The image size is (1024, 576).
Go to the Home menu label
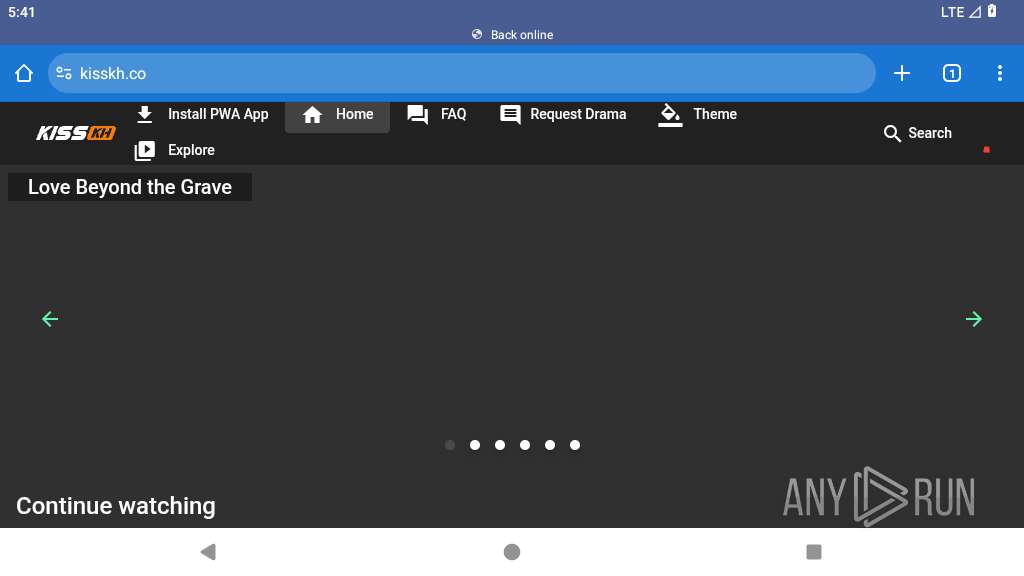tap(355, 114)
